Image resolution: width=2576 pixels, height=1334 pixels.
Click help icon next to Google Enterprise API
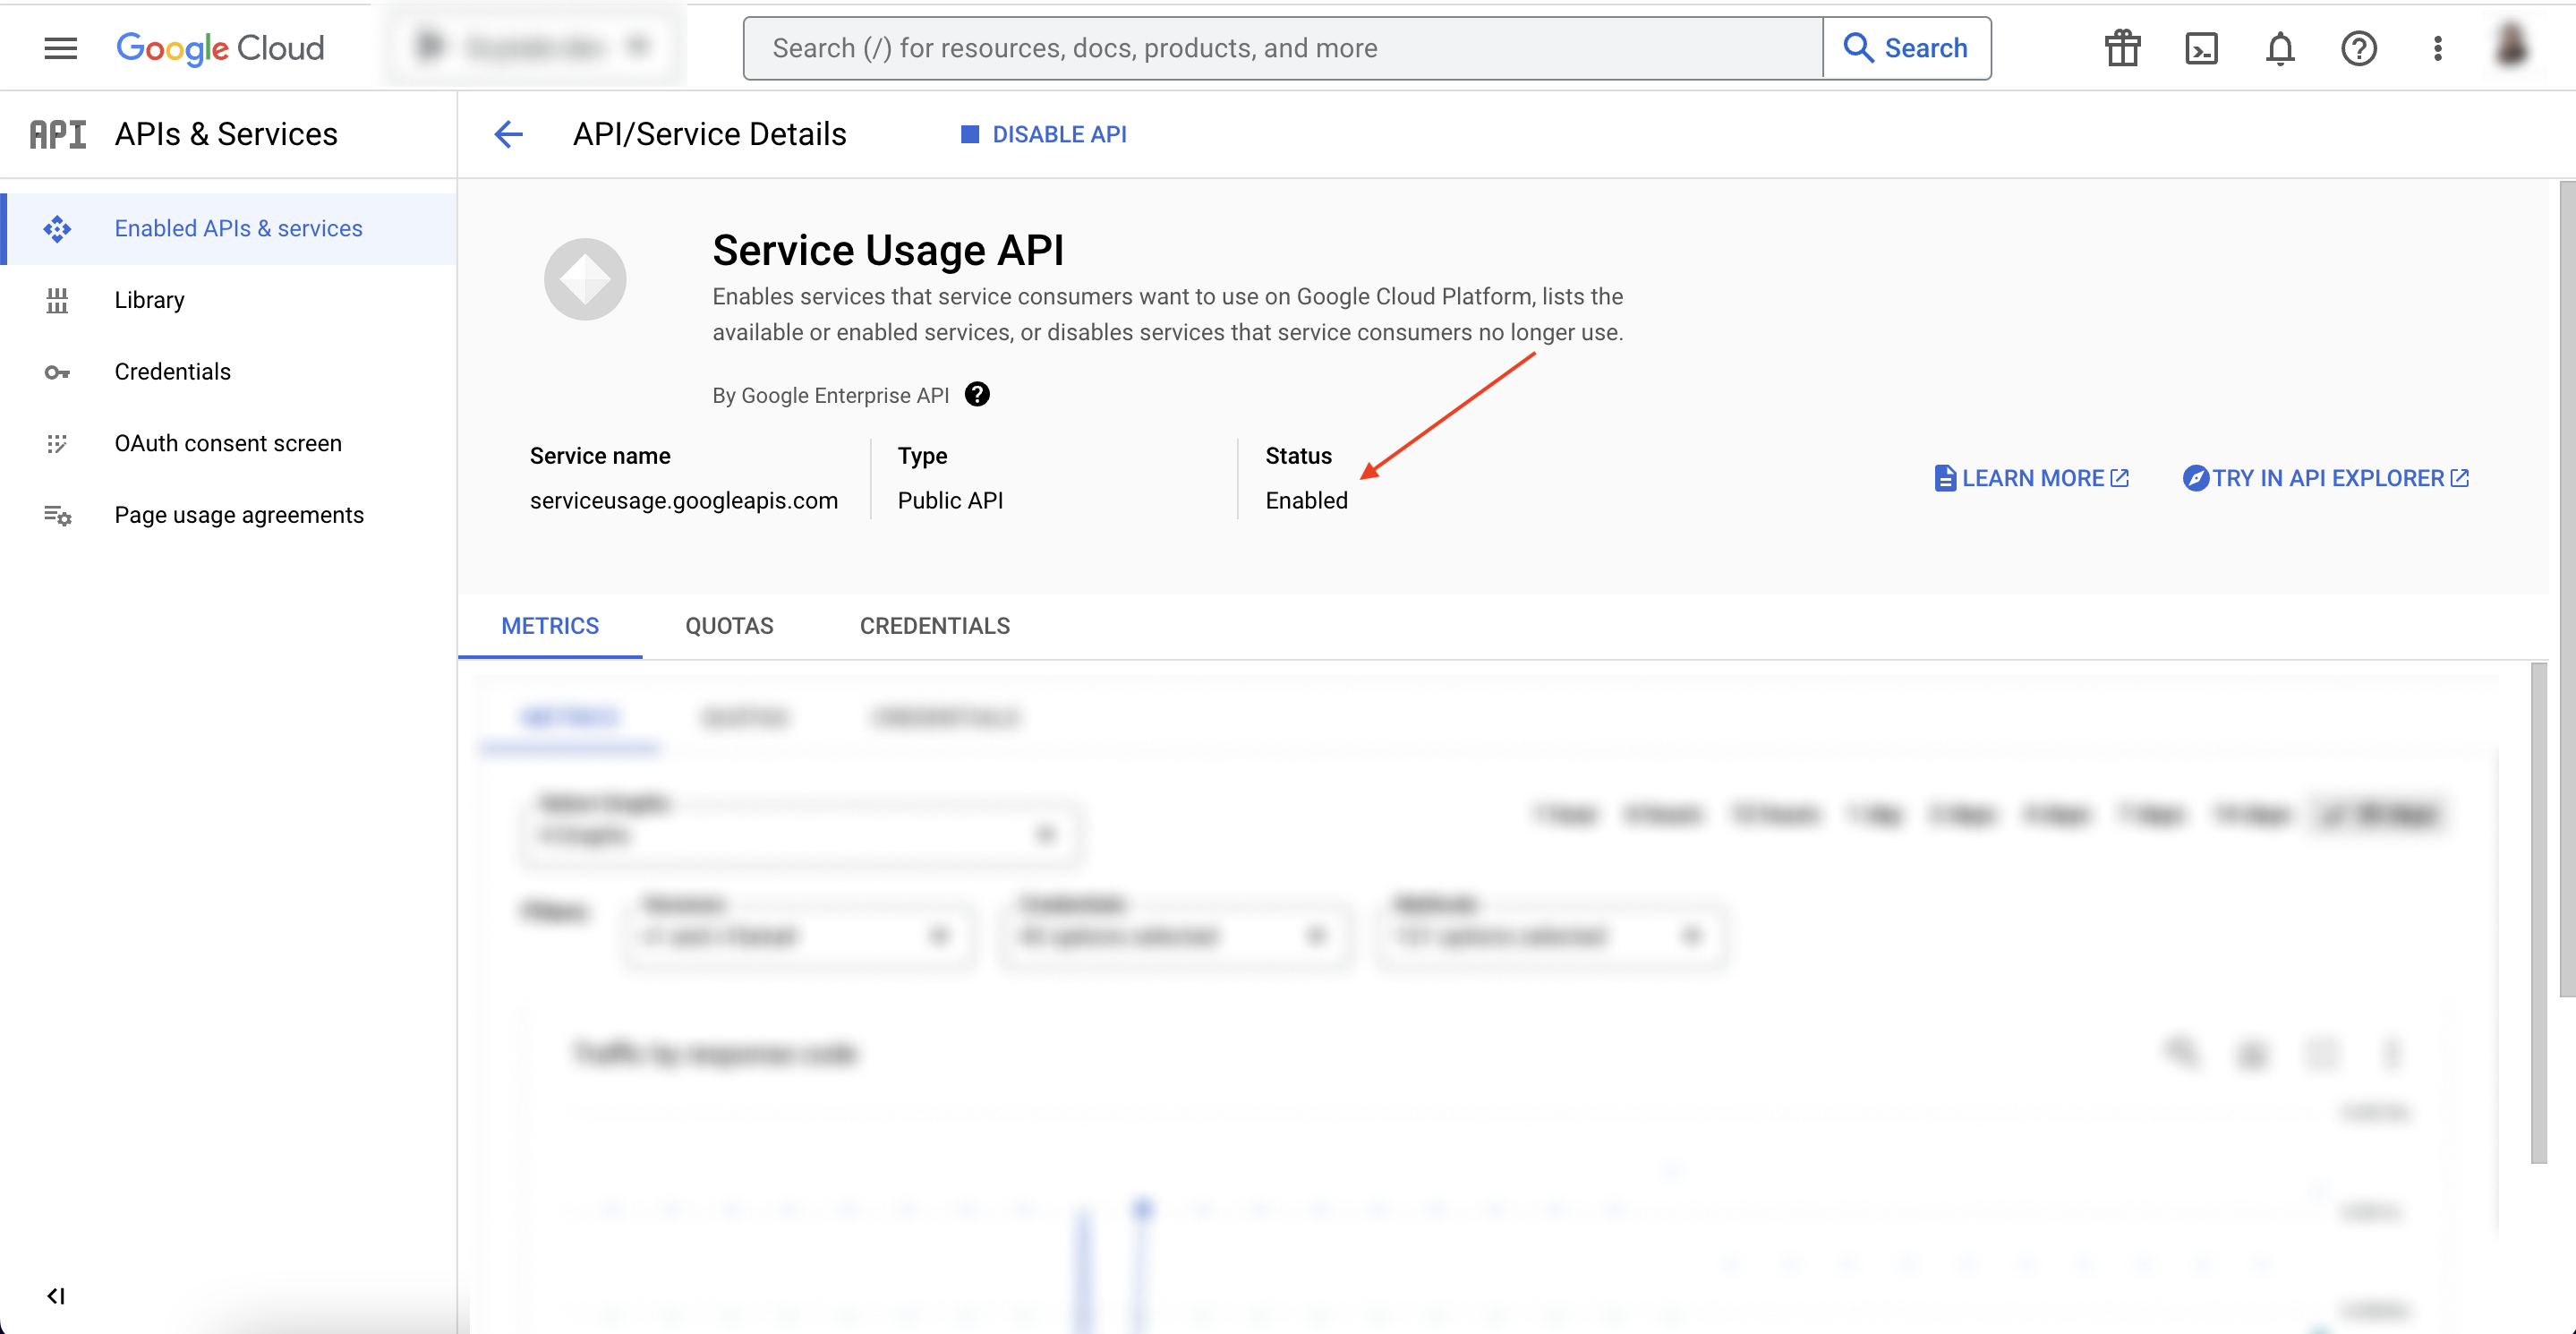click(x=977, y=394)
